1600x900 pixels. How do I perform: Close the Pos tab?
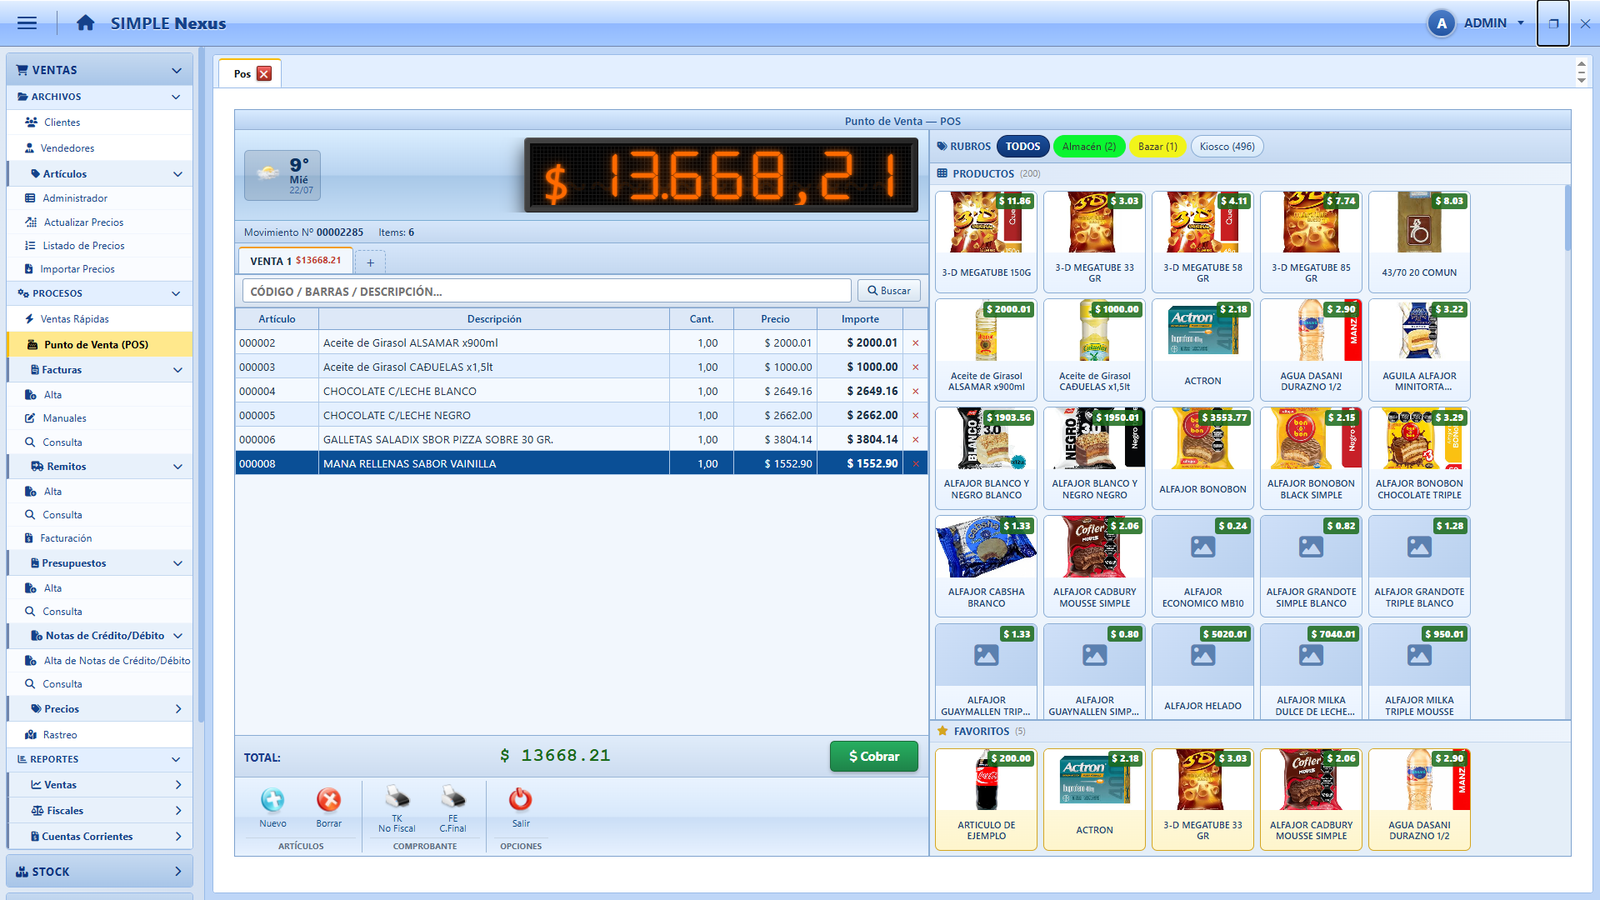tap(264, 74)
